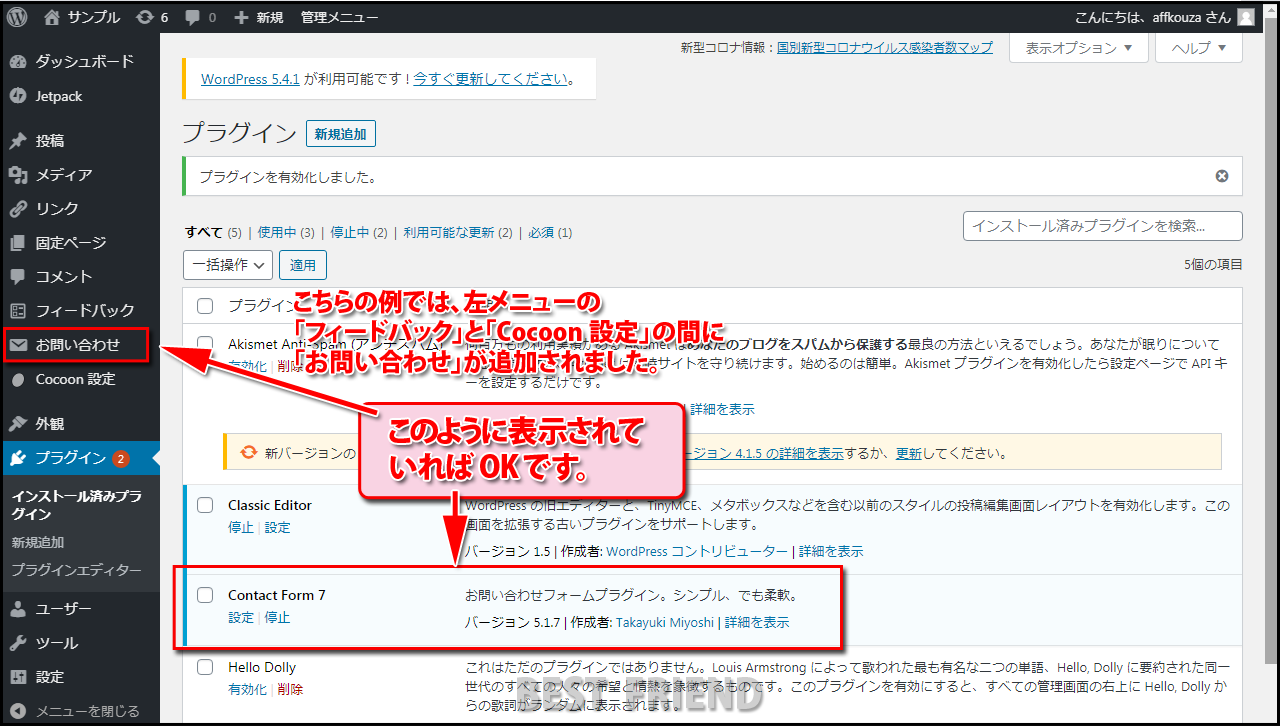
Task: Collapse menu with メニューを閉じる icon
Action: click(x=18, y=711)
